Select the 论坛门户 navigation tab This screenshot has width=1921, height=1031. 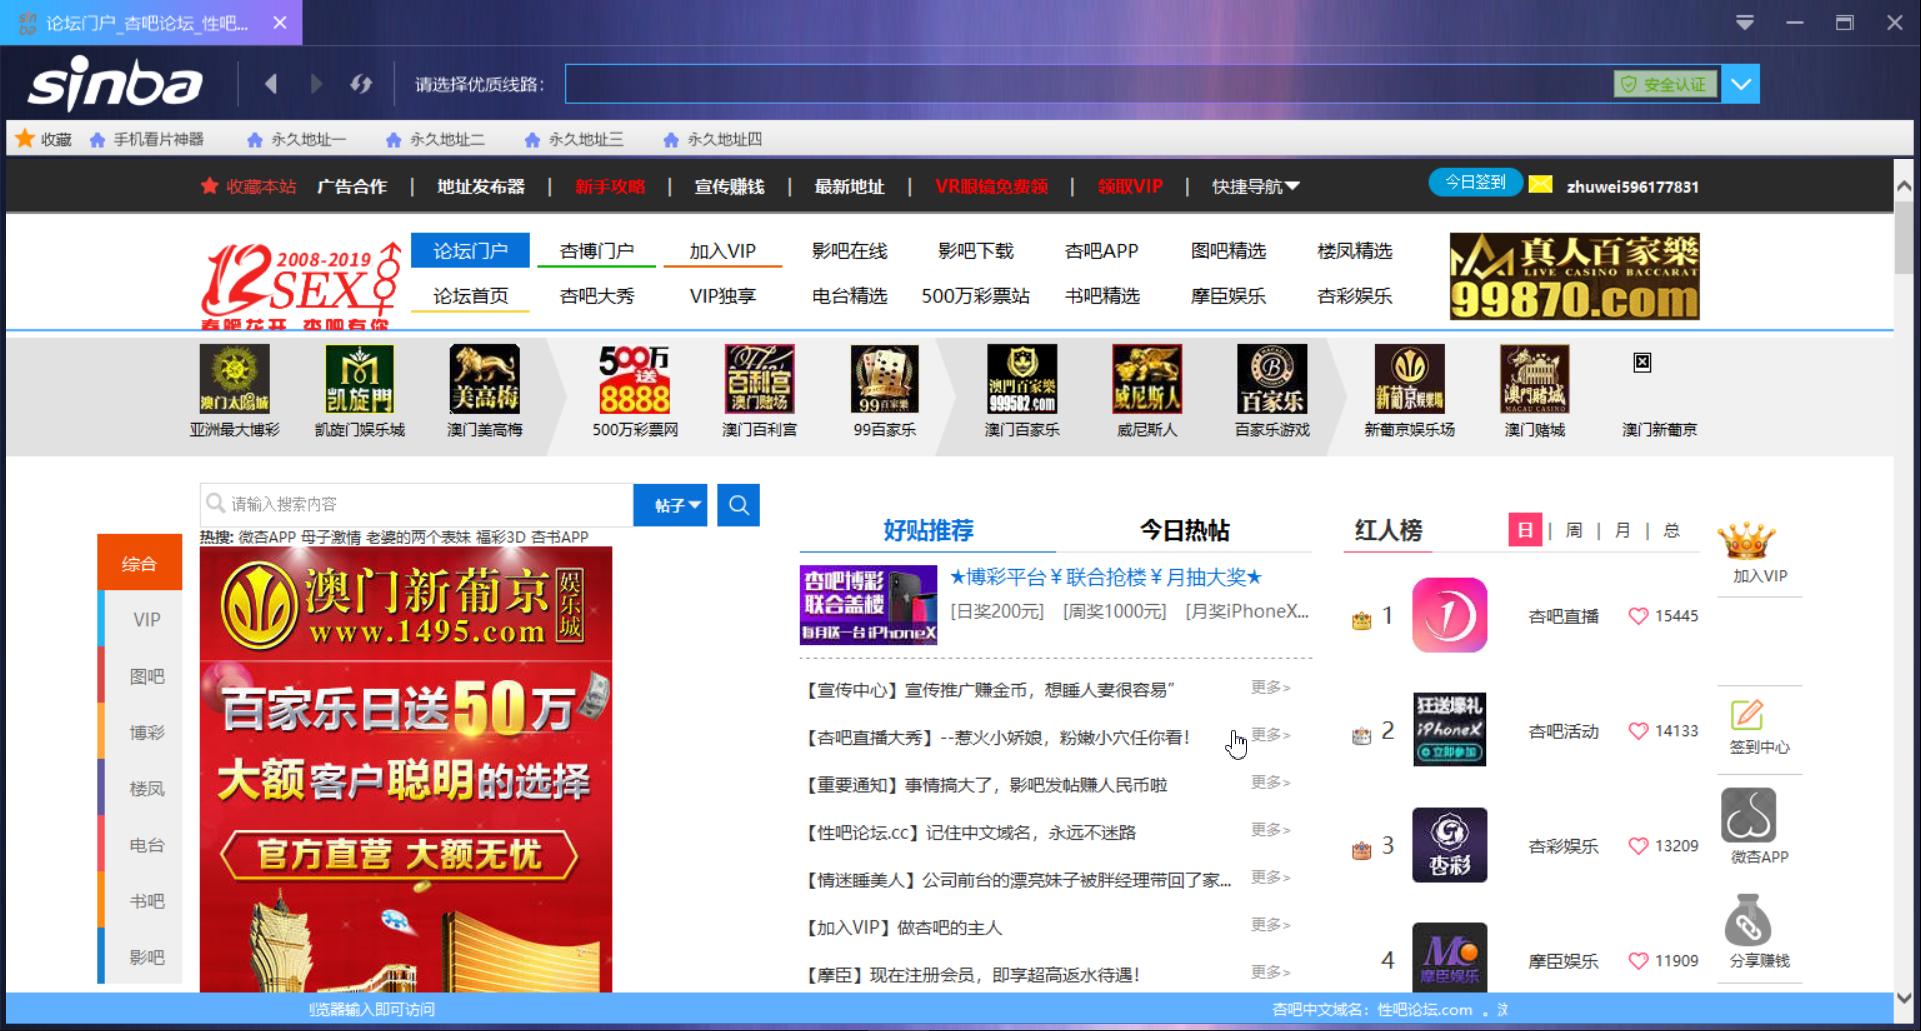pyautogui.click(x=470, y=250)
